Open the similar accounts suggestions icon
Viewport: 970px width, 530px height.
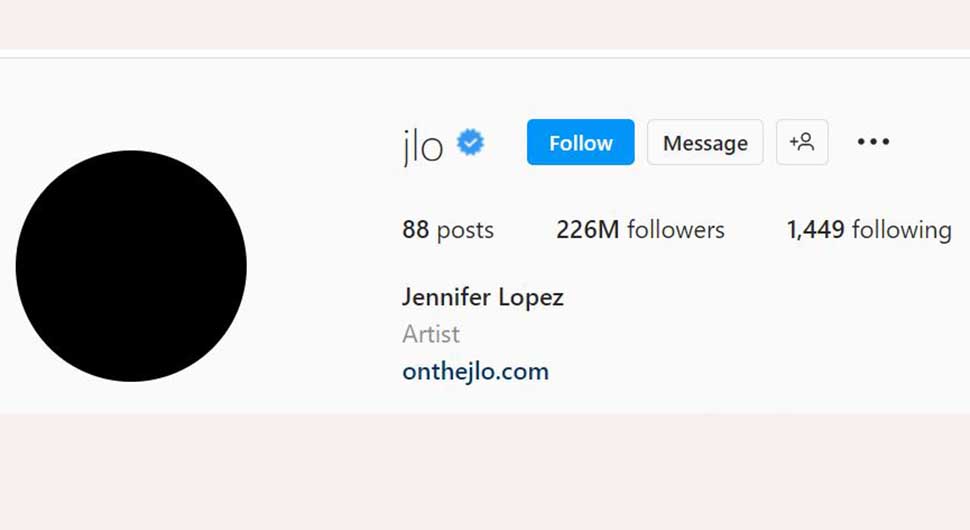point(802,142)
